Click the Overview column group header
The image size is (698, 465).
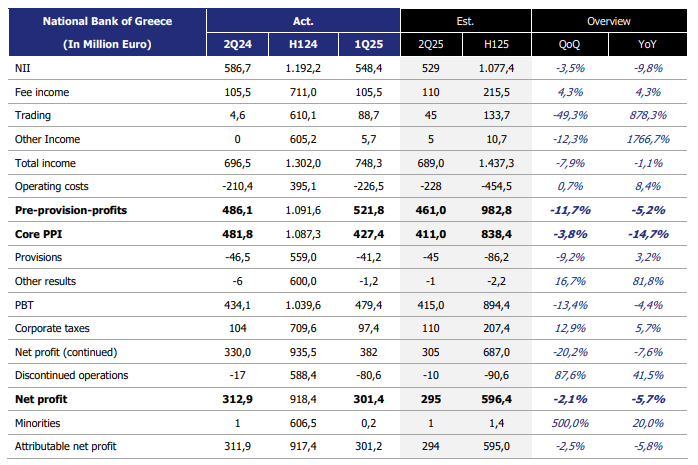(x=609, y=21)
